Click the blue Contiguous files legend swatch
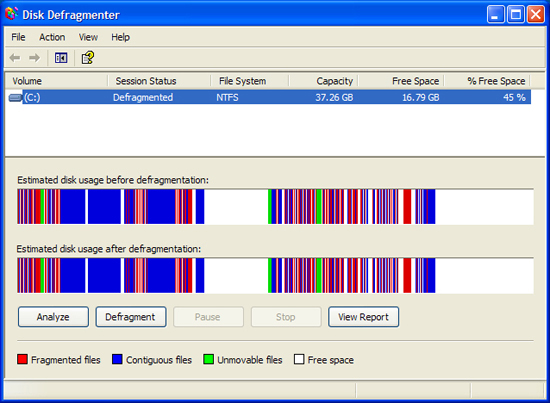Image resolution: width=550 pixels, height=403 pixels. [117, 359]
